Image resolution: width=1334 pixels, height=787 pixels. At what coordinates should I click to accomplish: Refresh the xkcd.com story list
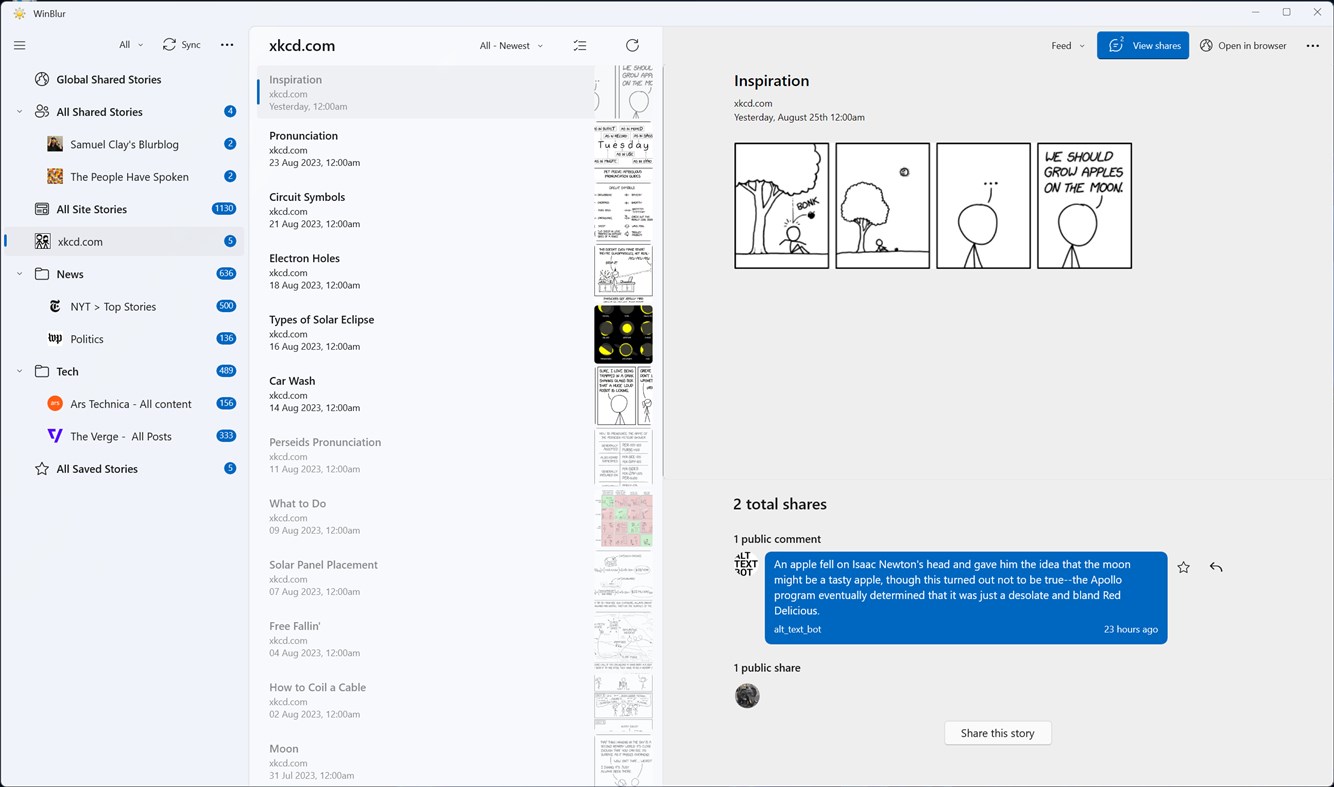tap(632, 45)
